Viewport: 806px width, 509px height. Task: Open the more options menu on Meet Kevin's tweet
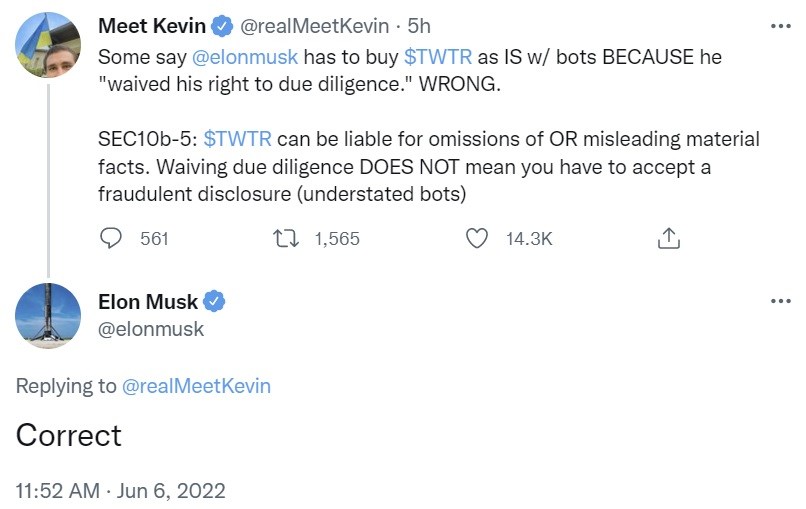[x=780, y=25]
